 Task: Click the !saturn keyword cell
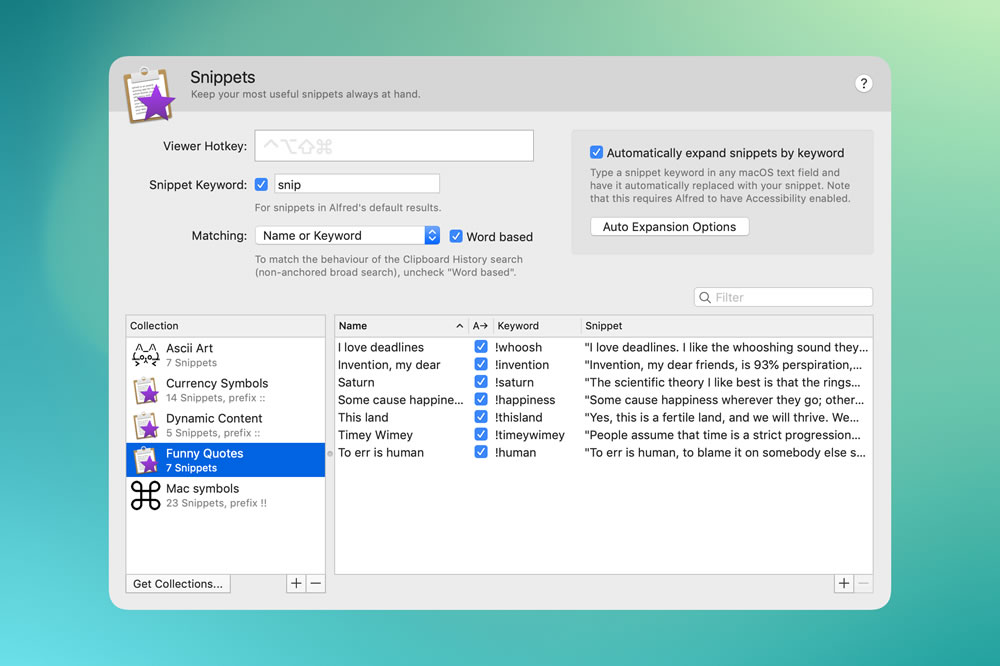click(514, 382)
